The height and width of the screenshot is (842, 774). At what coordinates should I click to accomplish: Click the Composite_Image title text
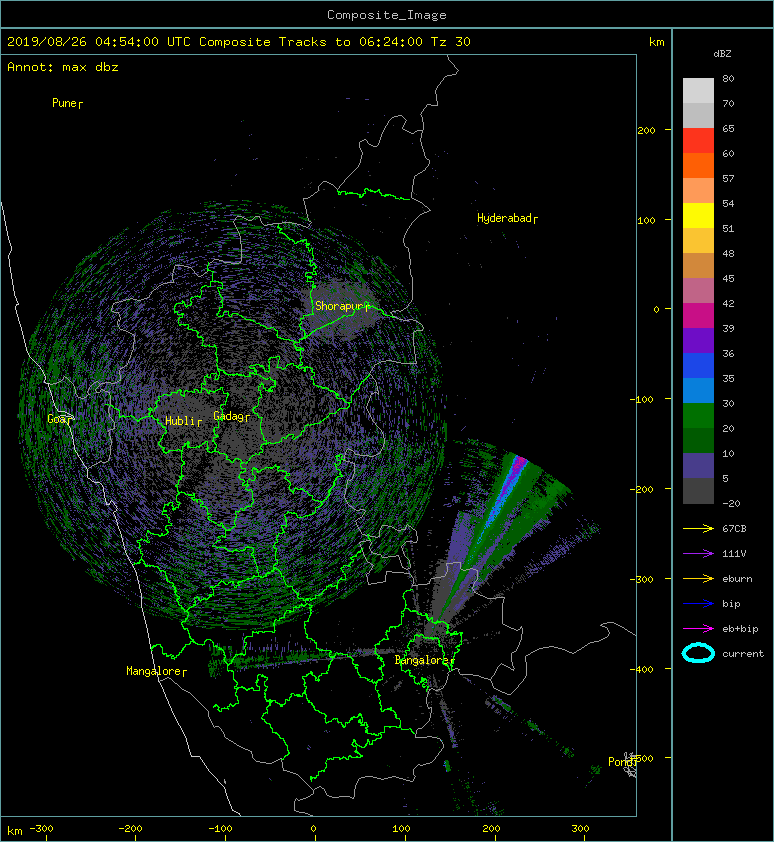click(x=387, y=15)
